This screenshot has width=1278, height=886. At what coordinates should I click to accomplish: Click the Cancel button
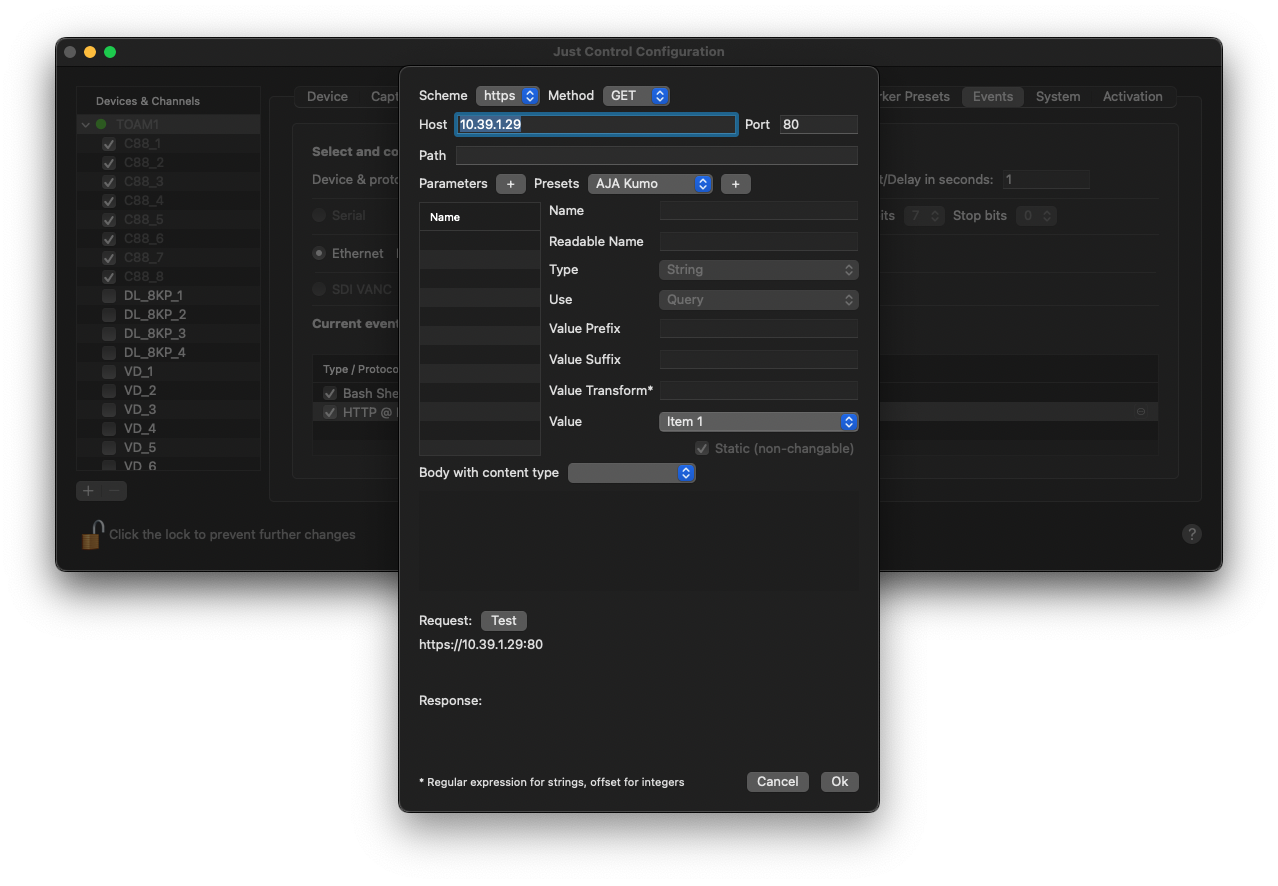click(777, 782)
